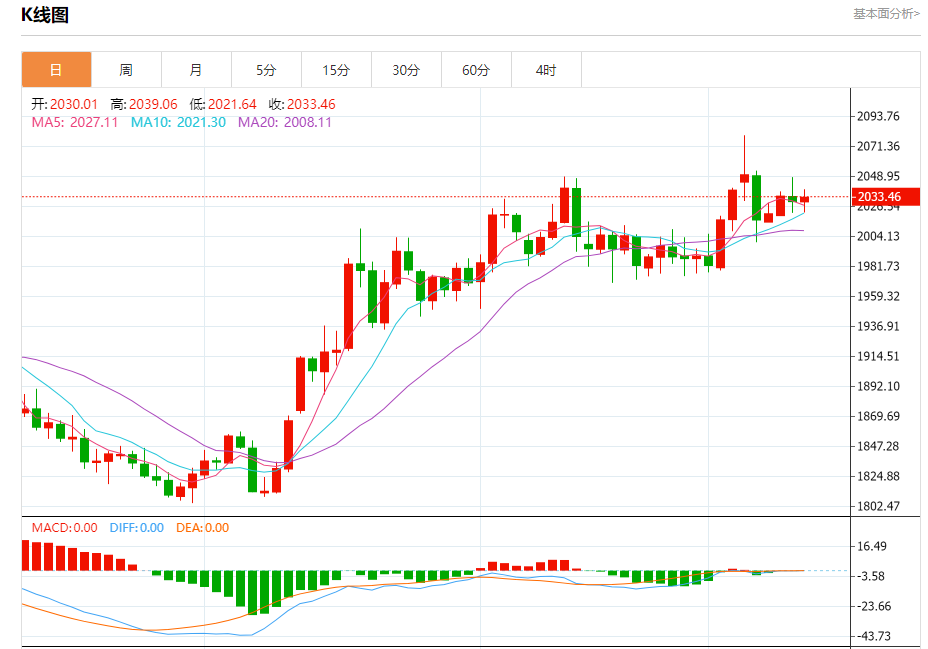928x649 pixels.
Task: Click the -23.66 MACD axis label
Action: tap(874, 606)
